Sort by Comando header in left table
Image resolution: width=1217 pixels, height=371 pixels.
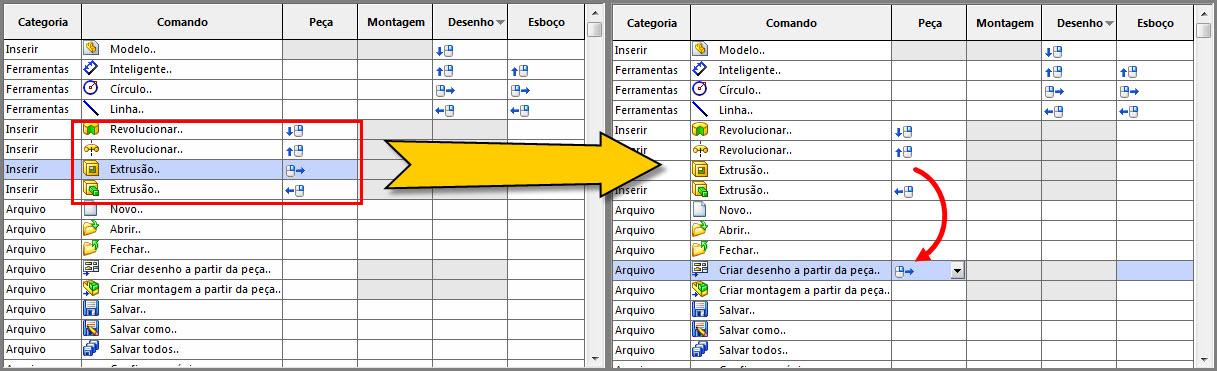point(182,21)
